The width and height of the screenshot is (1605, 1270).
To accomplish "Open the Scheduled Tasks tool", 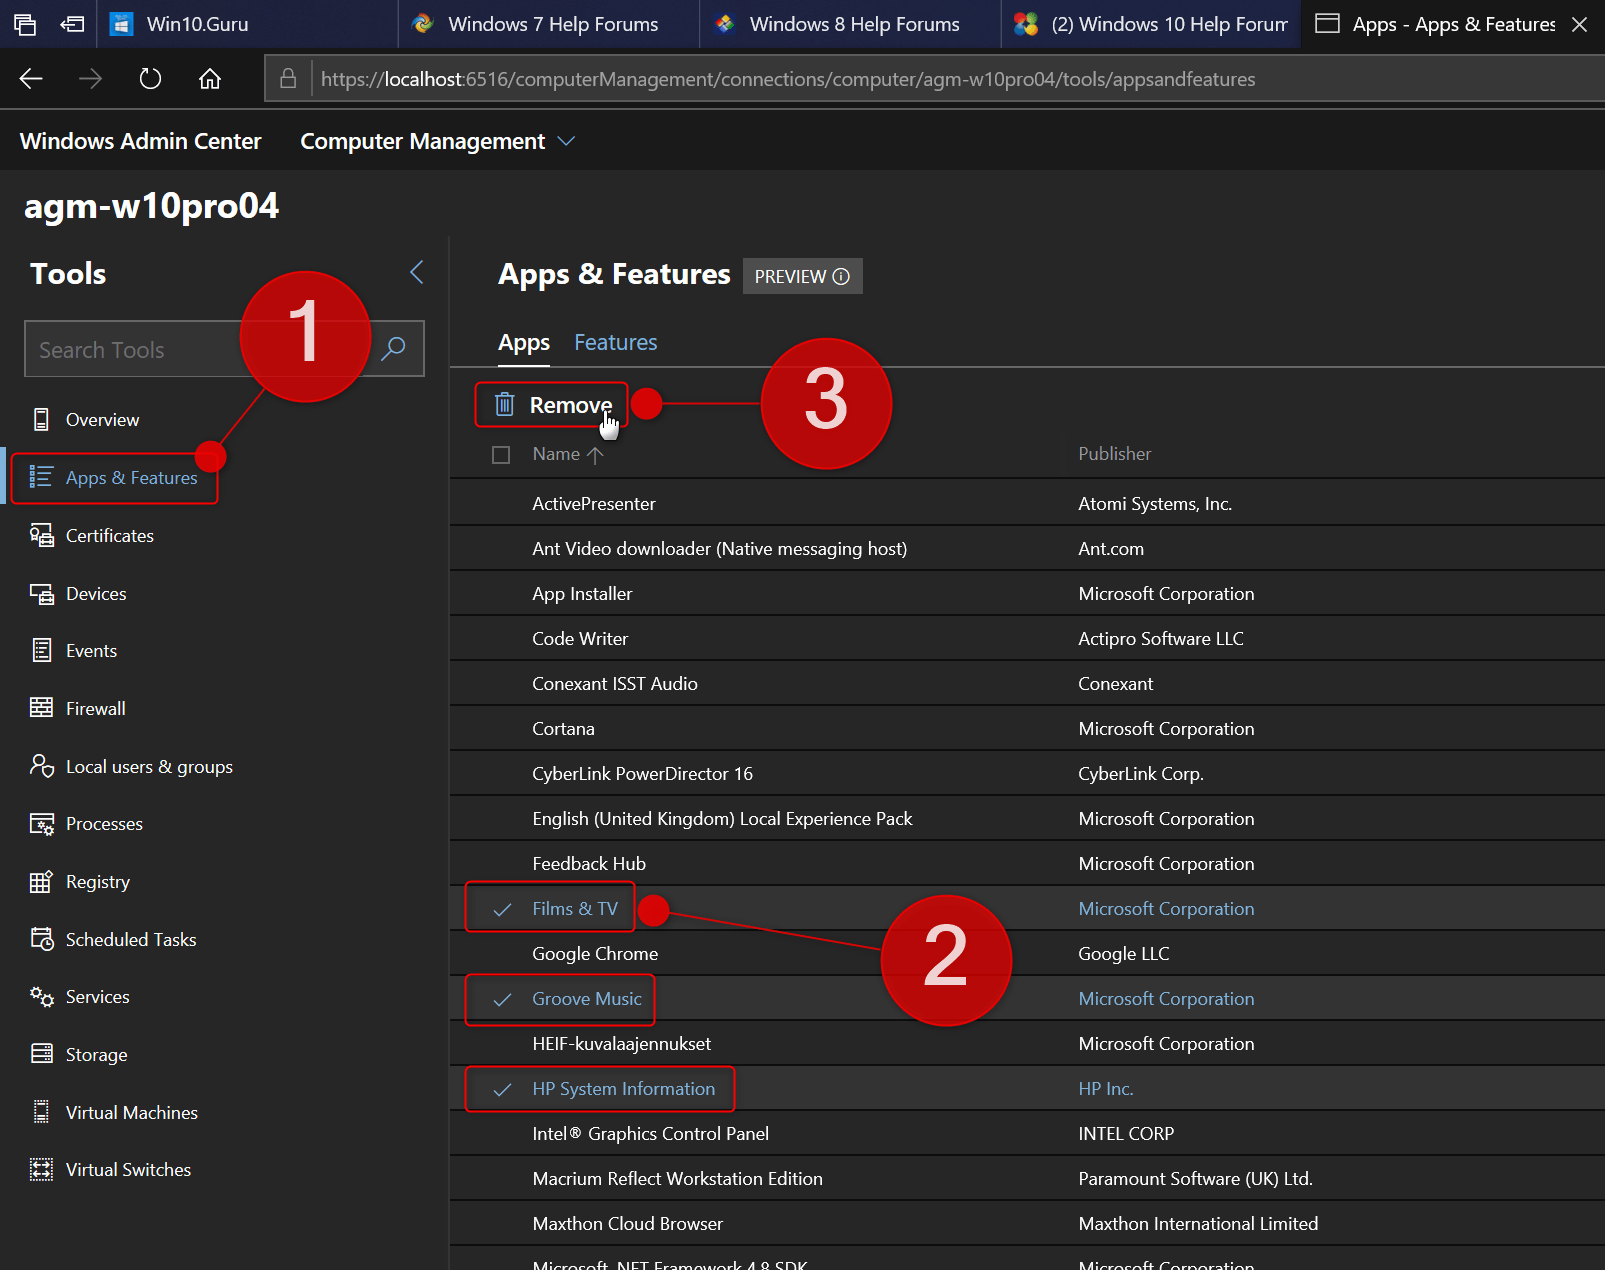I will (x=130, y=939).
